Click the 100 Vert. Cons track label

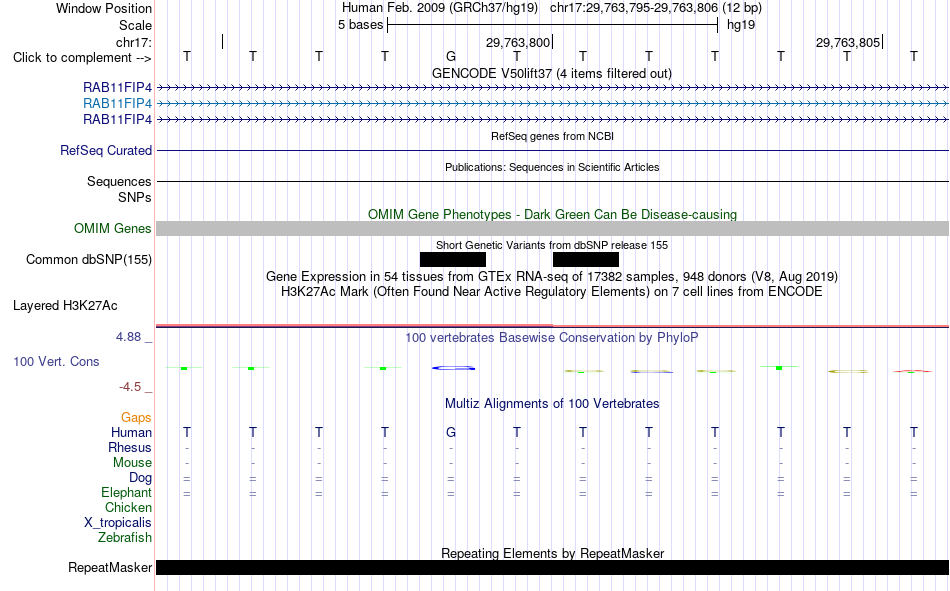coord(56,361)
